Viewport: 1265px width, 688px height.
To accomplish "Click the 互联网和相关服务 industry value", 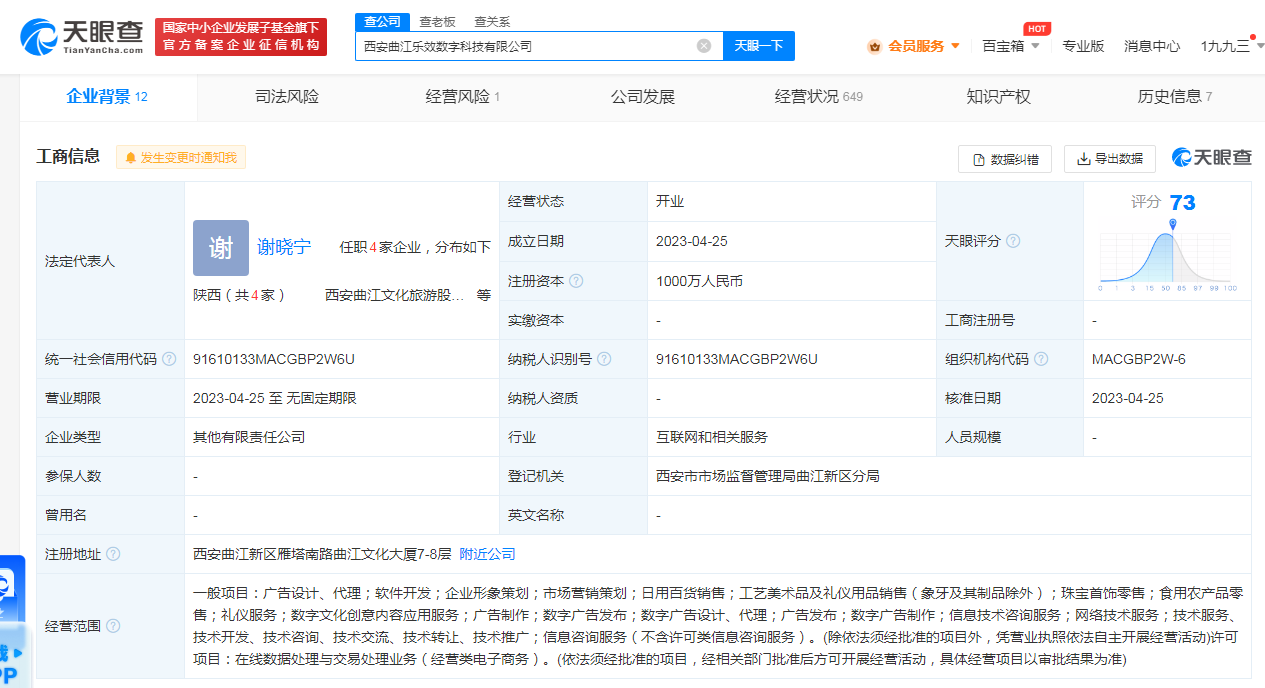I will point(712,437).
